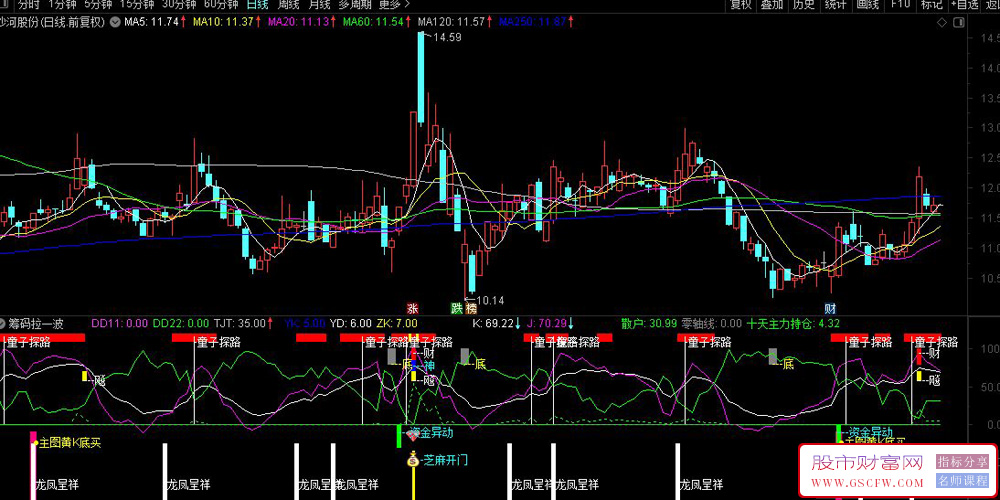The image size is (1000, 500).
Task: Open the 历史 history button
Action: click(x=804, y=4)
